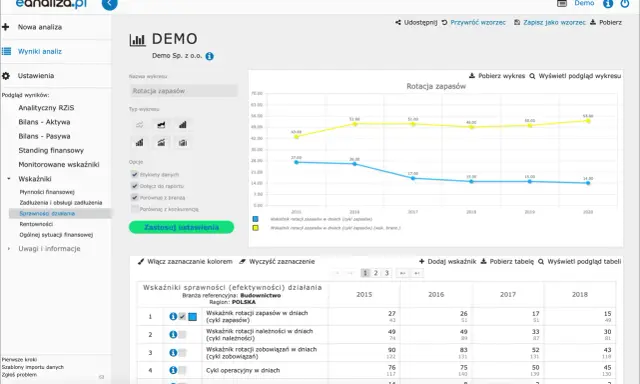Click Wyświetl podgląd tabeli
Viewport: 640px width, 384px height.
point(580,262)
